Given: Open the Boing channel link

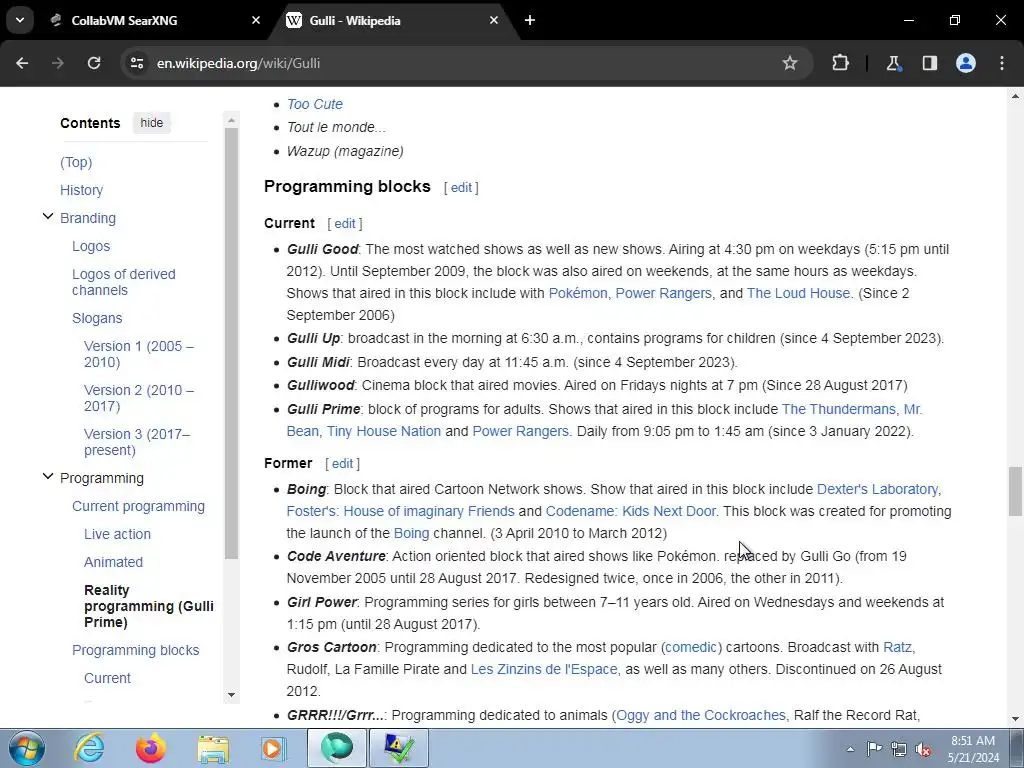Looking at the screenshot, I should click(411, 534).
